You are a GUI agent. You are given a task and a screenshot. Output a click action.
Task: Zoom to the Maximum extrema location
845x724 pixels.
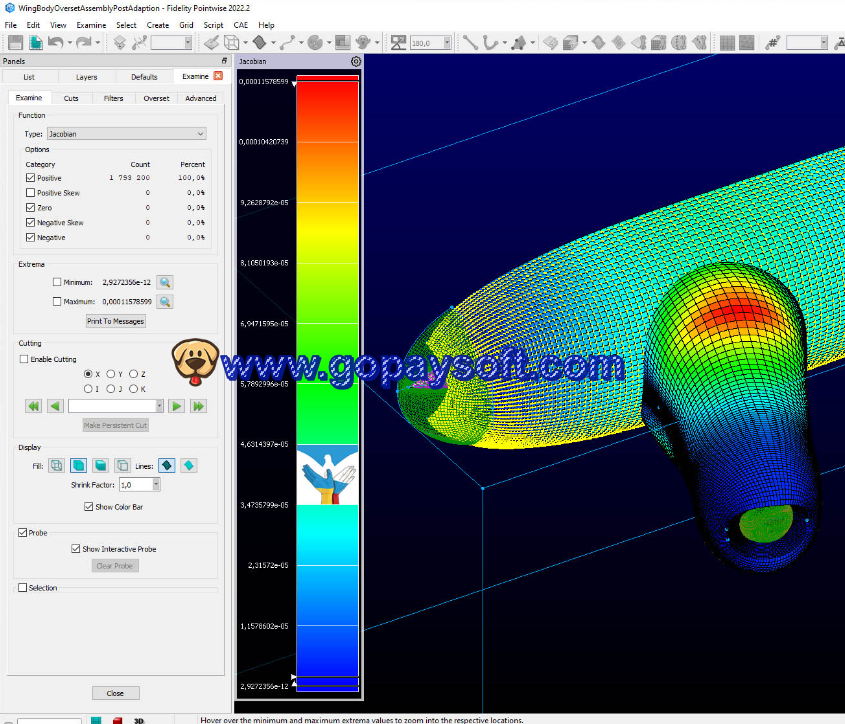tap(165, 302)
